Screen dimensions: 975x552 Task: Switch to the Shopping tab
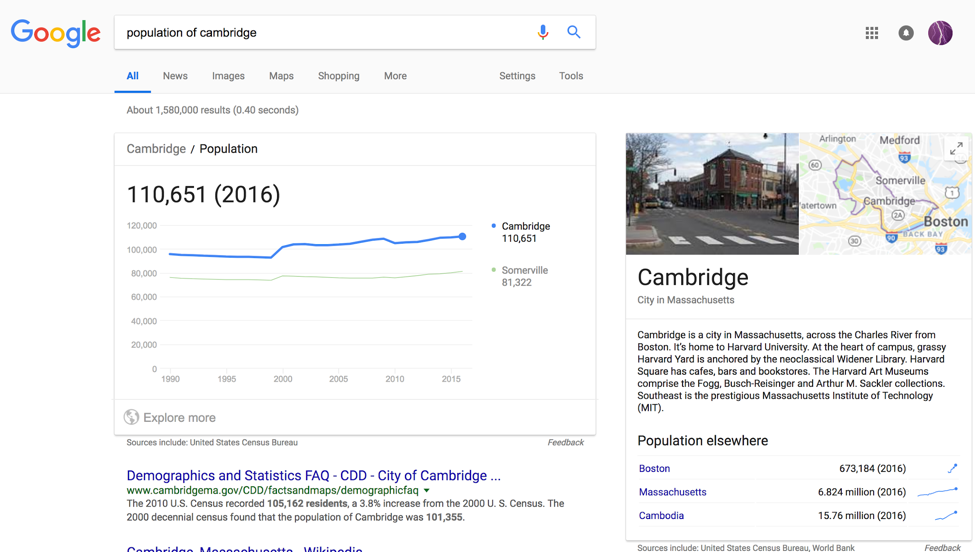pos(339,76)
